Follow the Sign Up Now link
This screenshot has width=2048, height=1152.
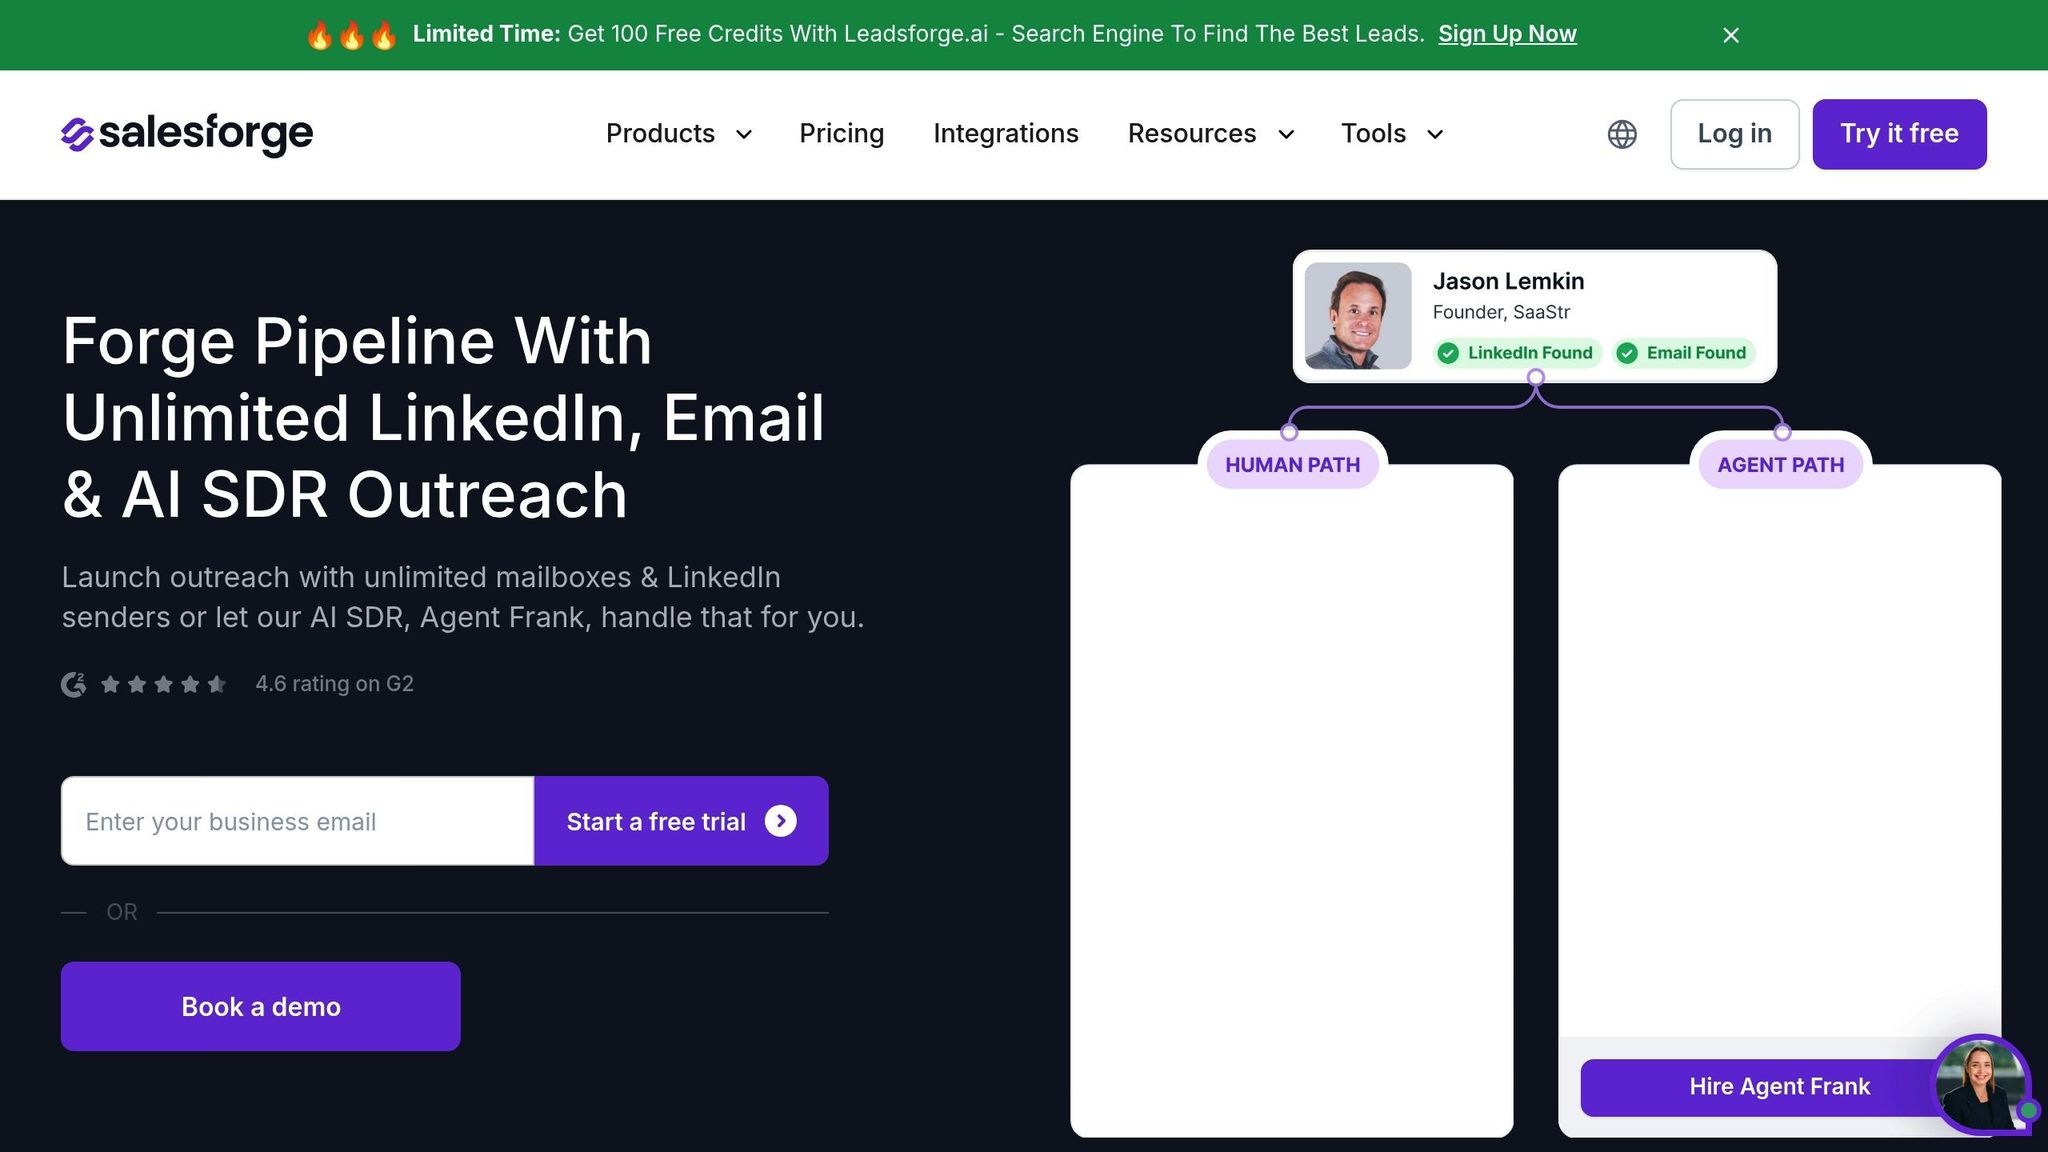pos(1507,34)
